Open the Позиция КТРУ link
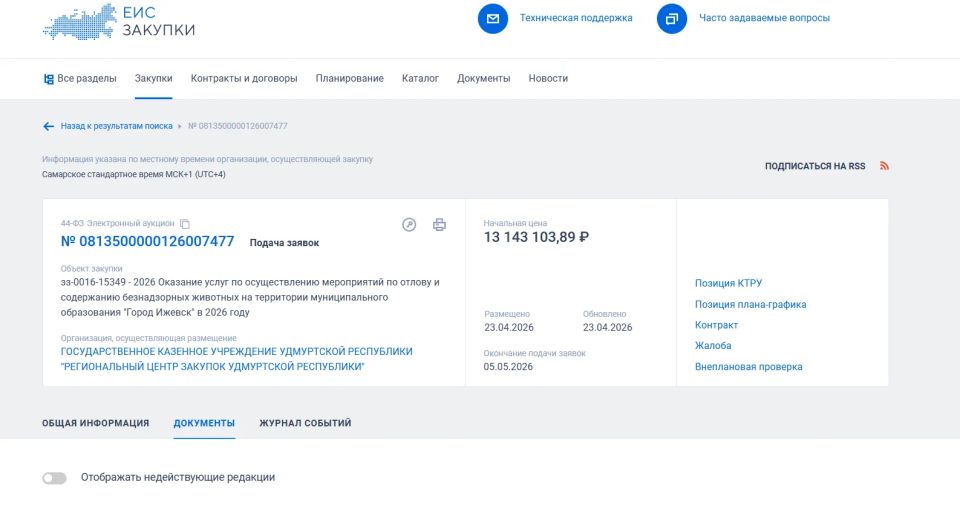Image resolution: width=960 pixels, height=508 pixels. tap(728, 283)
